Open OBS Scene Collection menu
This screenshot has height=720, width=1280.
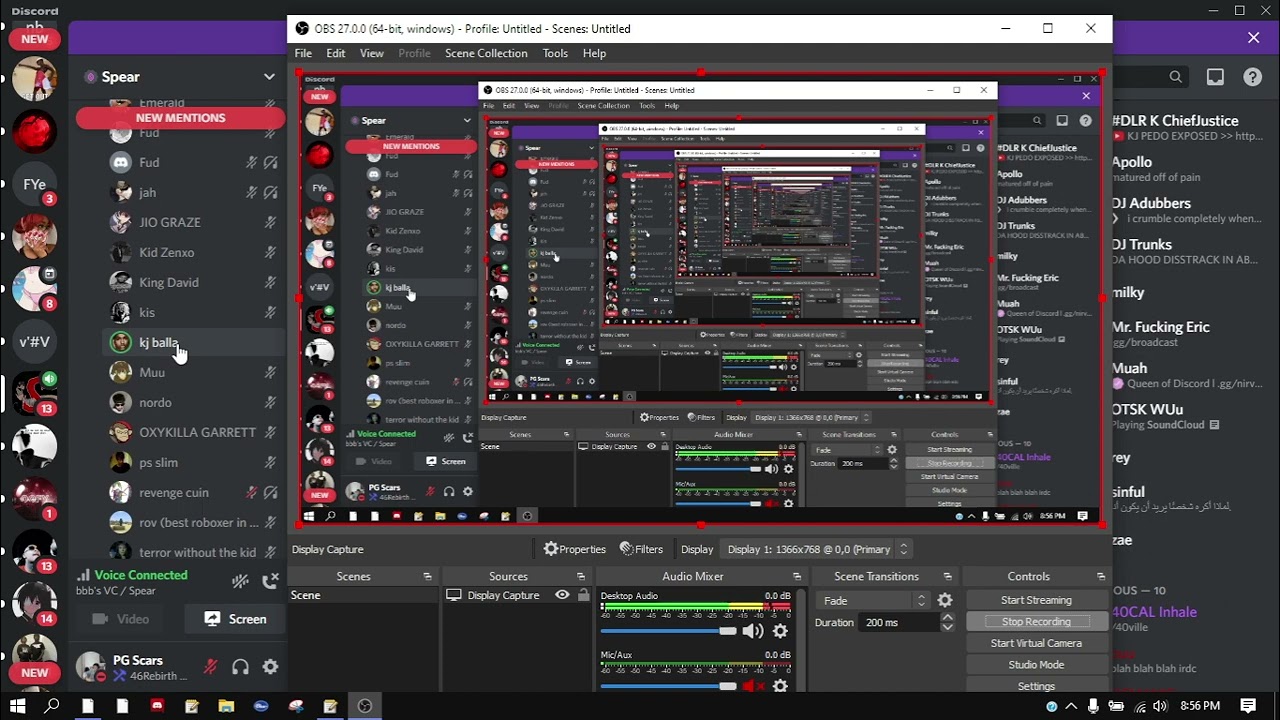coord(486,53)
